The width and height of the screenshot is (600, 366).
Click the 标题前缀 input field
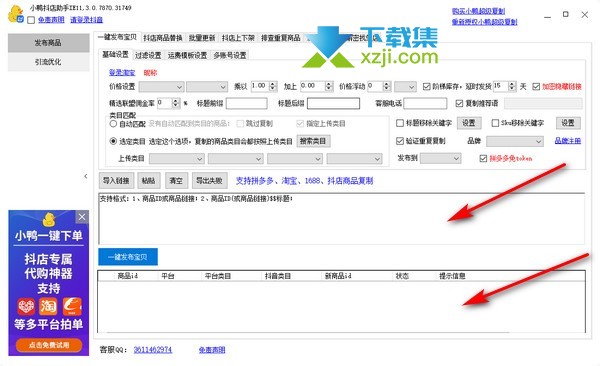(x=247, y=103)
